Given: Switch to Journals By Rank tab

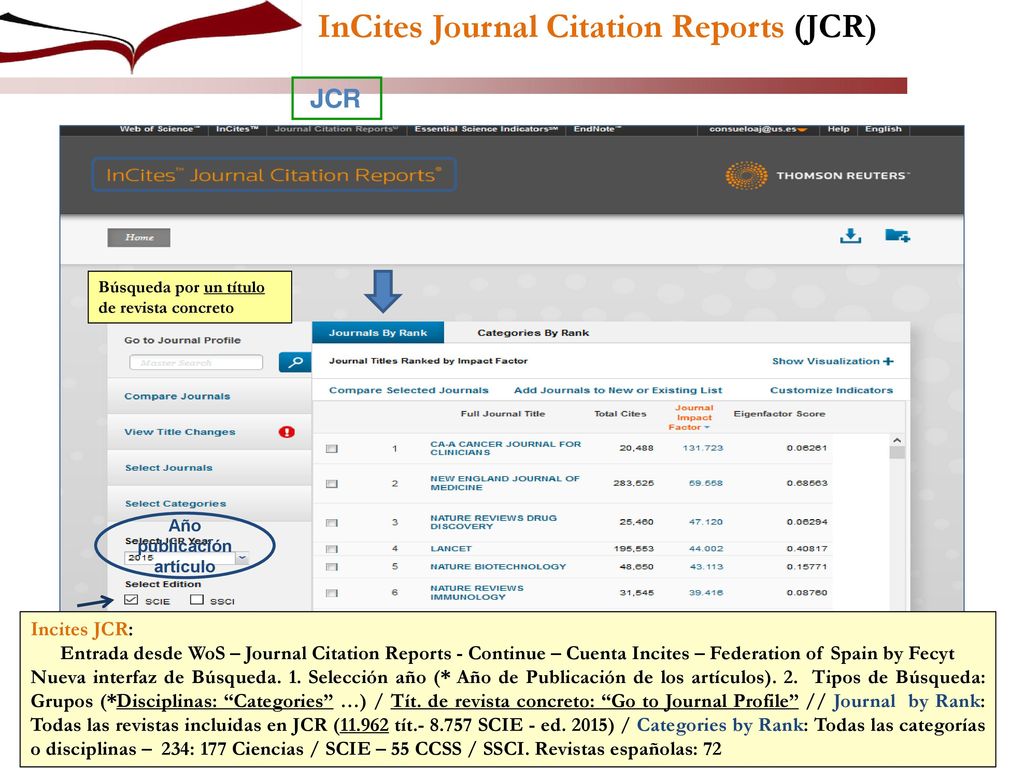Looking at the screenshot, I should point(377,332).
